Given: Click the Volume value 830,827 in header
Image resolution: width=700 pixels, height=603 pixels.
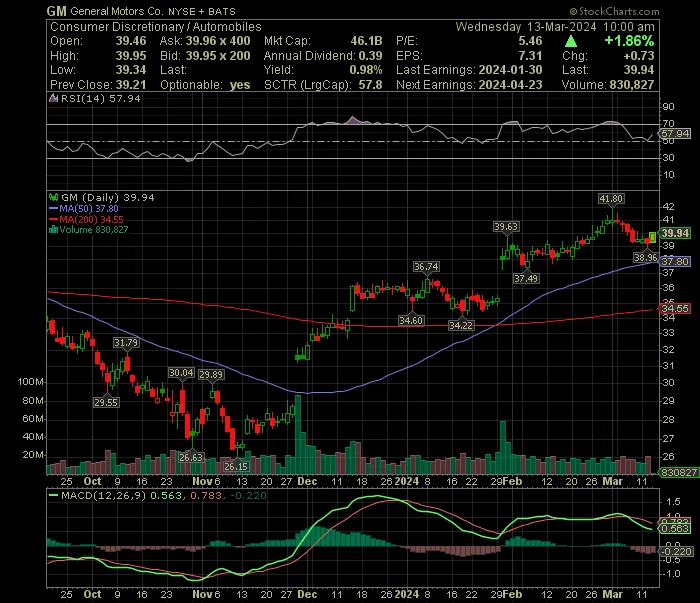Looking at the screenshot, I should tap(630, 85).
